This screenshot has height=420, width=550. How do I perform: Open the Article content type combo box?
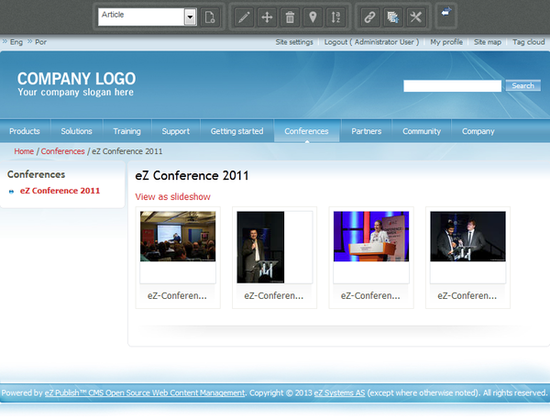pos(147,17)
